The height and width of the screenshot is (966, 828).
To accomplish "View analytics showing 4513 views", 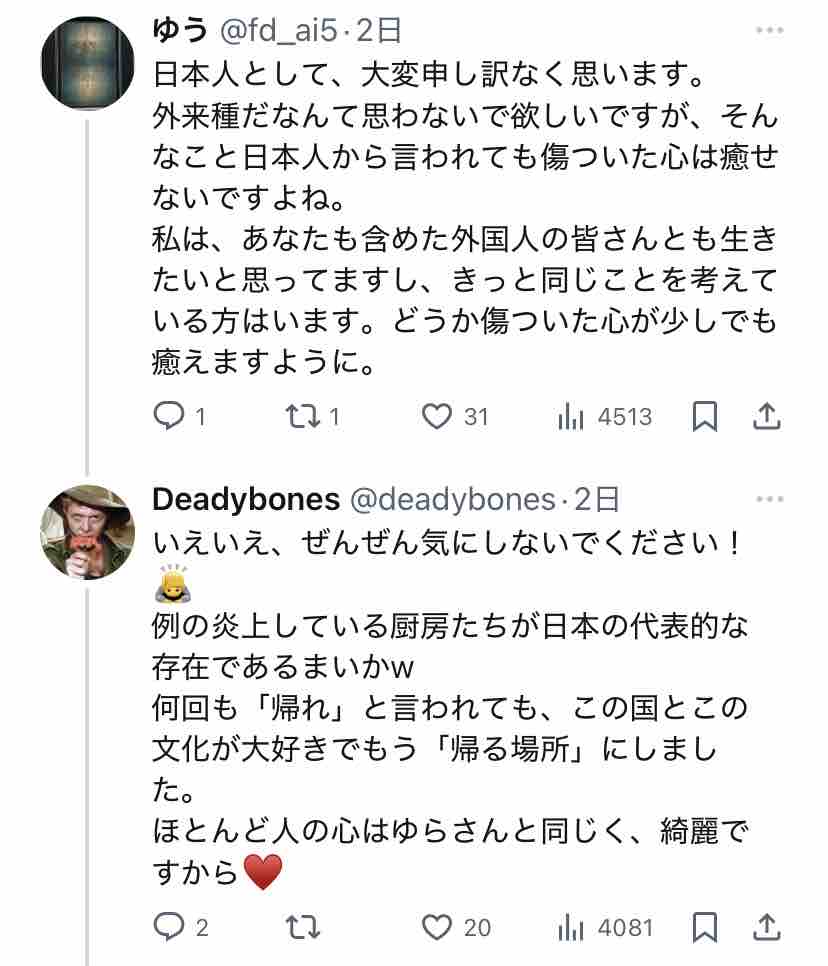I will 571,416.
